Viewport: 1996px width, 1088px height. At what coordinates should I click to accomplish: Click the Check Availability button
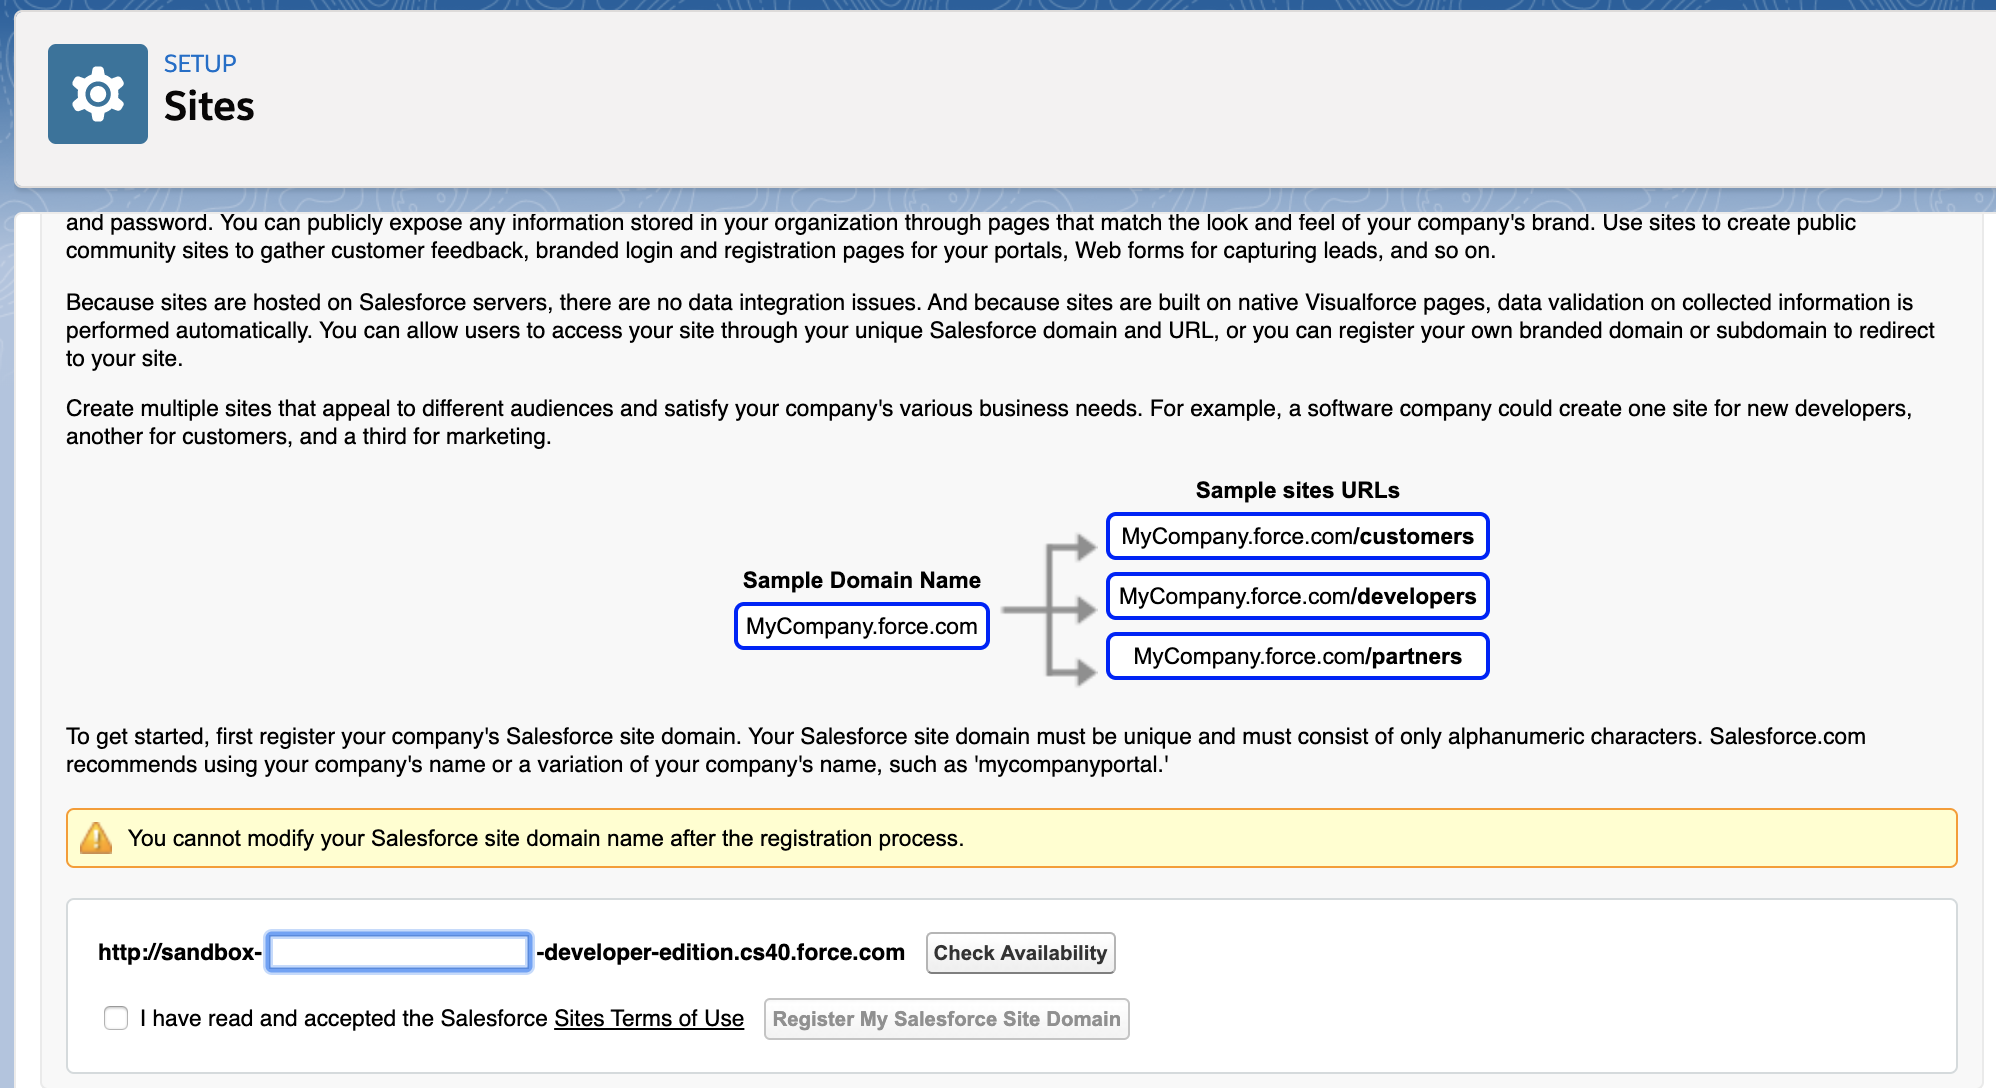pyautogui.click(x=1020, y=953)
